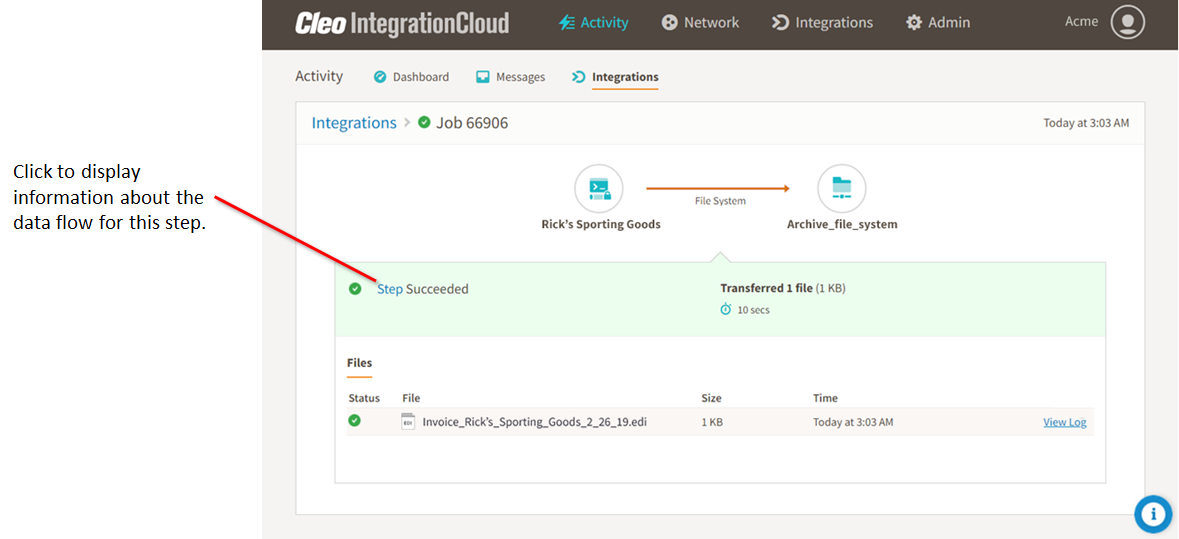This screenshot has width=1179, height=539.
Task: Click the blue info help icon
Action: tap(1153, 514)
